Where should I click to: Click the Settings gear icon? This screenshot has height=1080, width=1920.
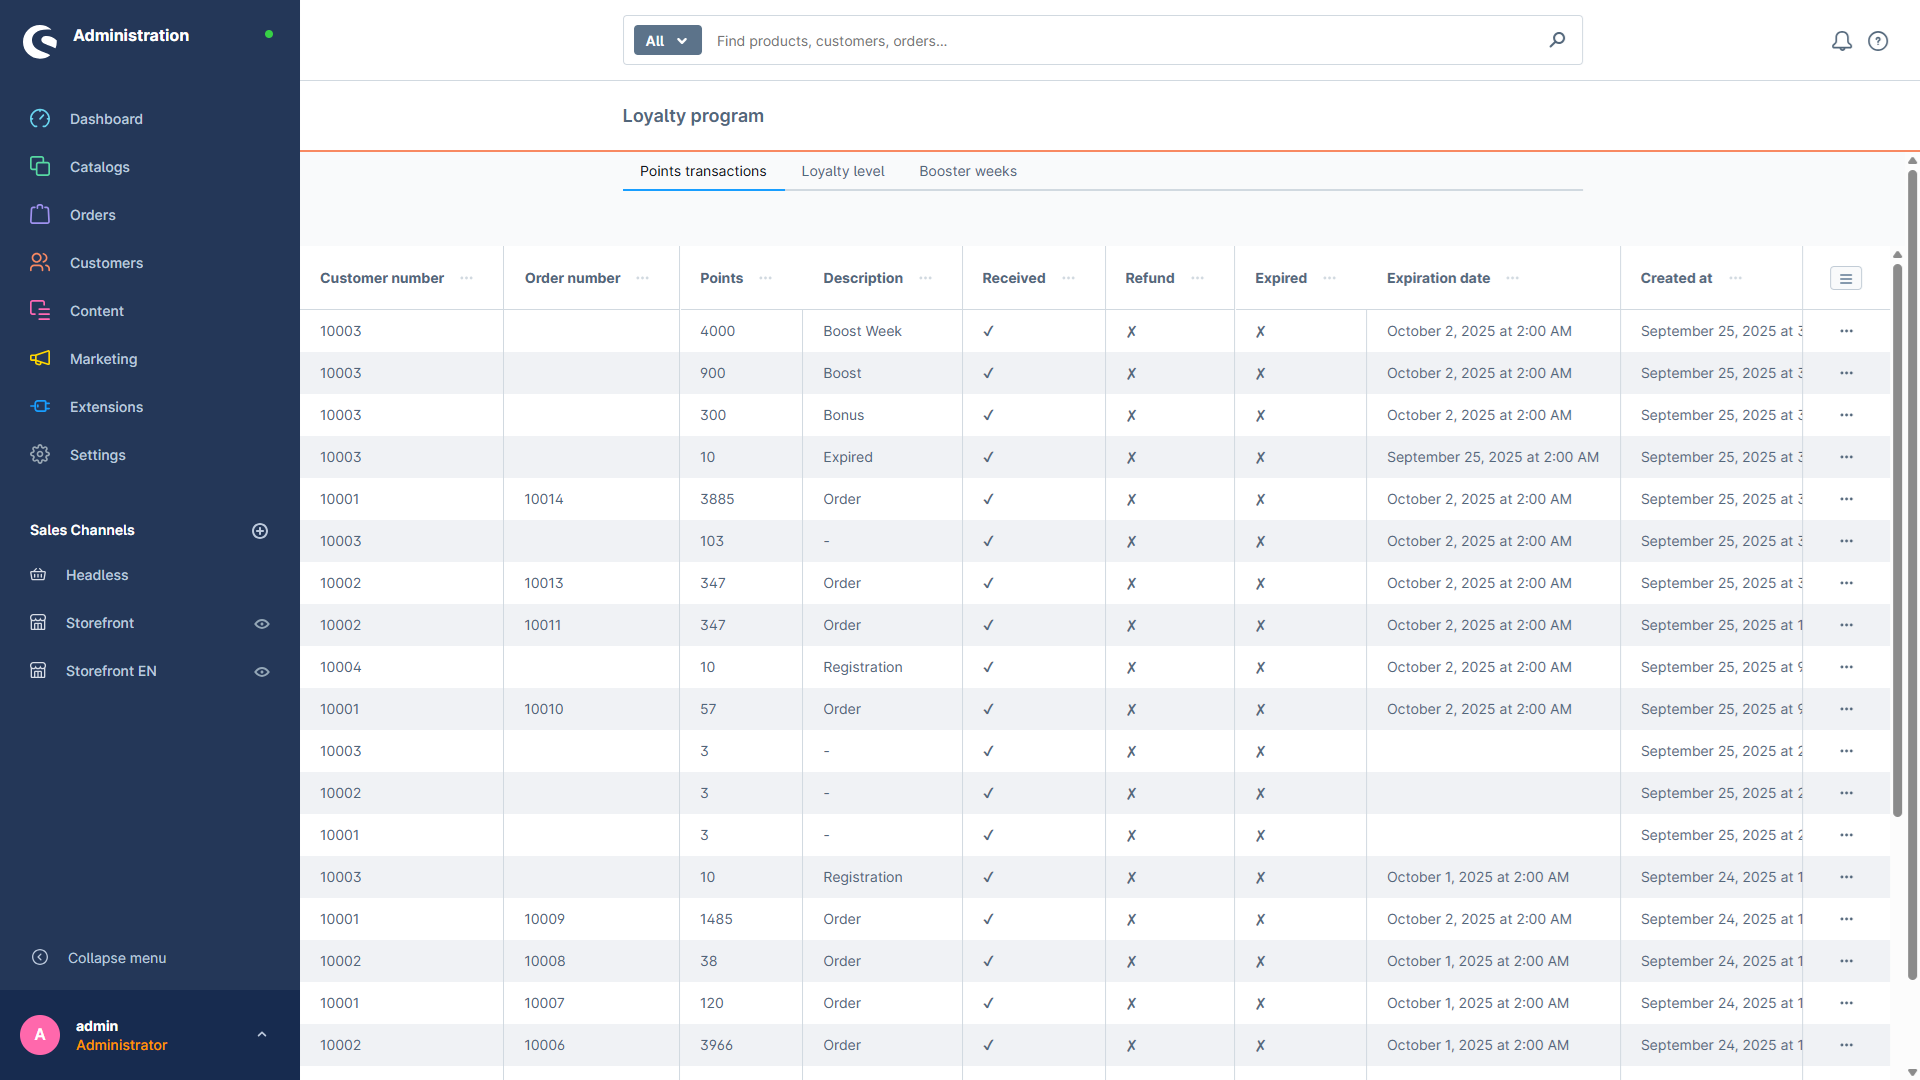click(x=40, y=455)
